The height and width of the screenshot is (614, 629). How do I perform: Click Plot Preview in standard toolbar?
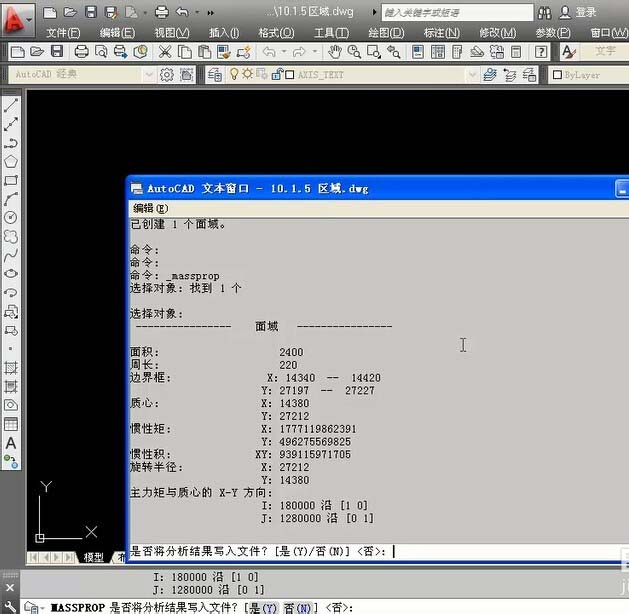tap(101, 52)
